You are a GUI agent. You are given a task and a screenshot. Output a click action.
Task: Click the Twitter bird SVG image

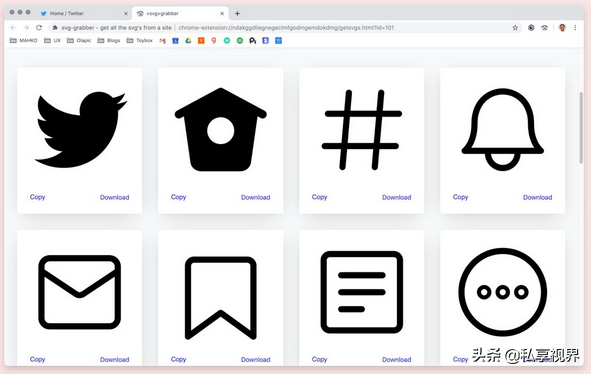[81, 129]
